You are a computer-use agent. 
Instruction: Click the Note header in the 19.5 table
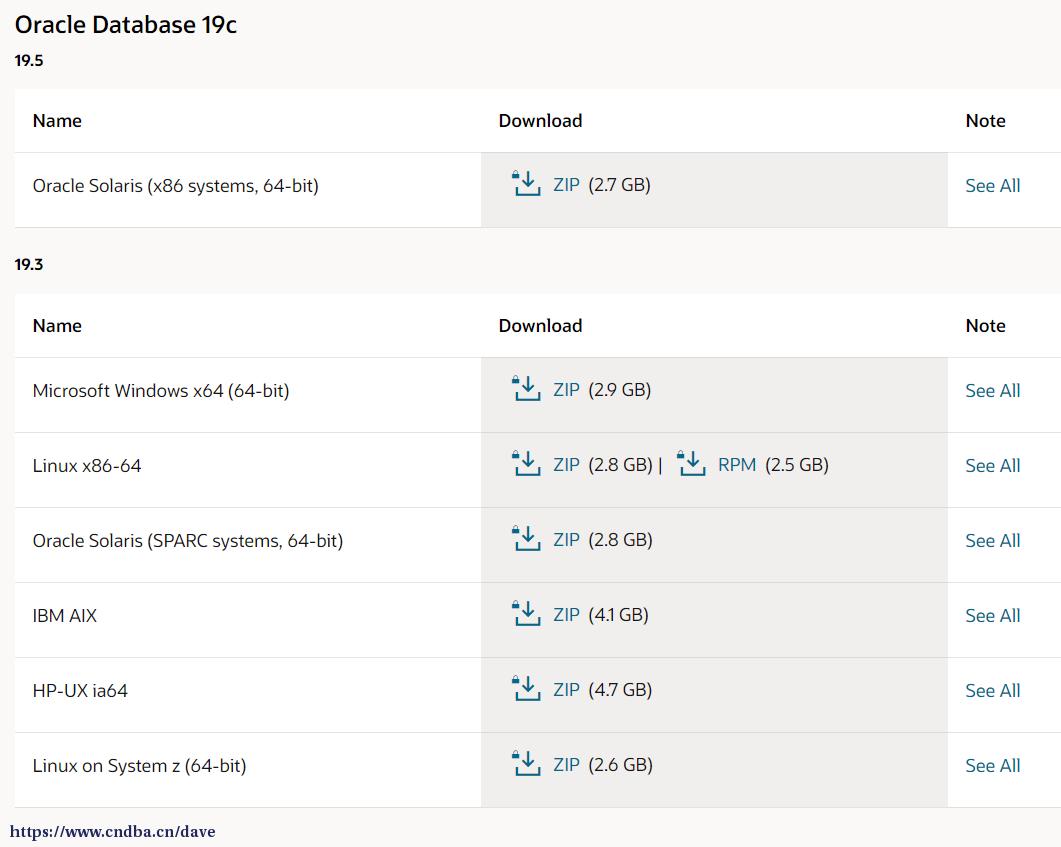[985, 120]
